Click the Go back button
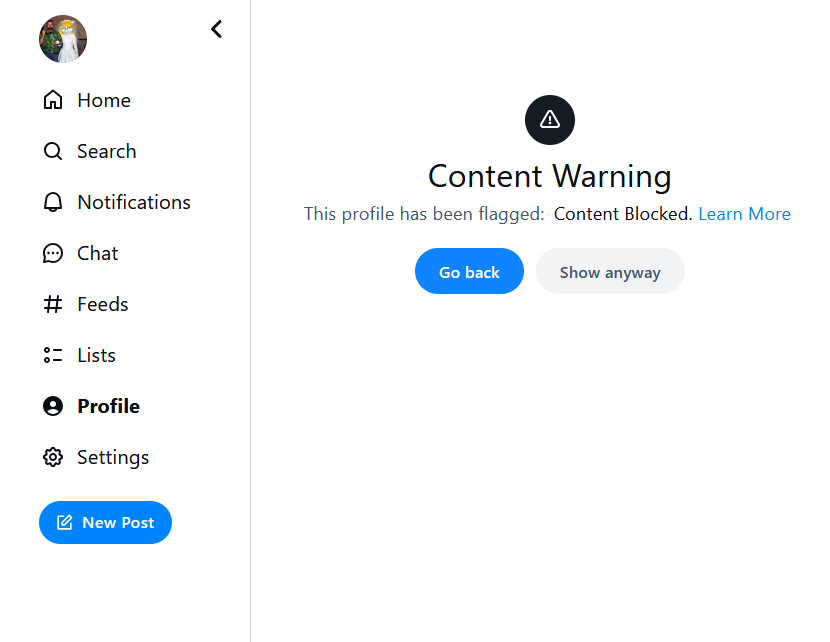Viewport: 830px width, 642px height. click(470, 272)
